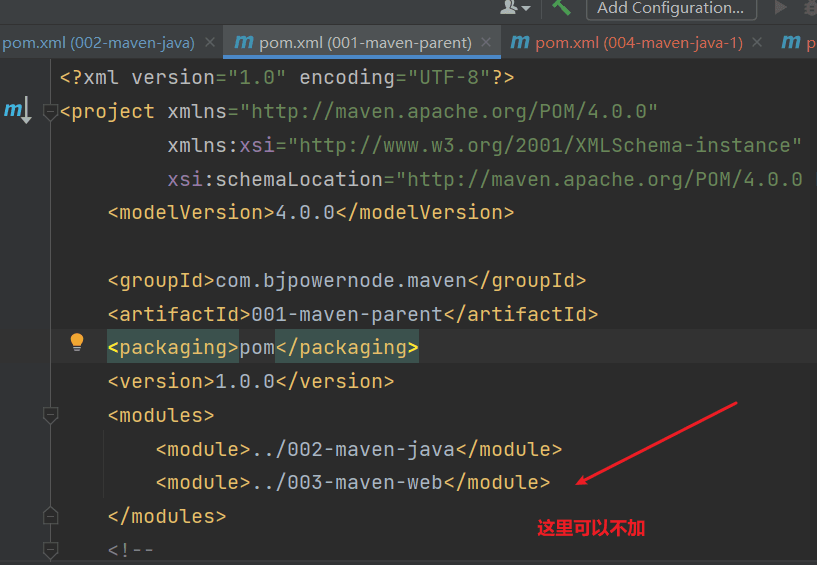Click the Maven icon on 001-maven-parent tab
Viewport: 817px width, 565px height.
244,42
